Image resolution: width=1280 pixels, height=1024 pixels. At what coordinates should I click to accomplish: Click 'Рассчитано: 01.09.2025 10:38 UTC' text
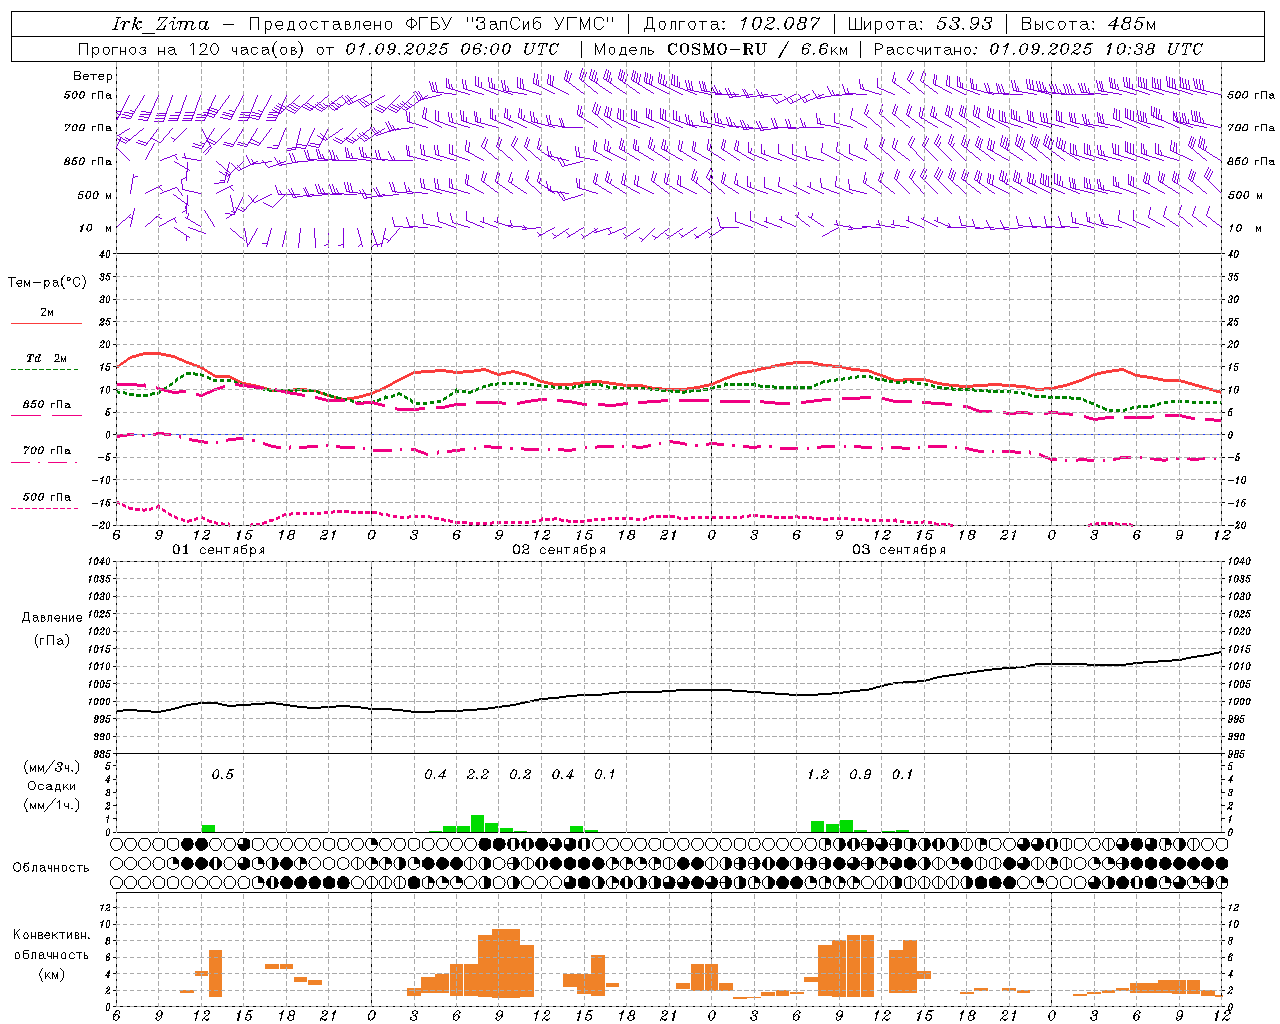click(1038, 49)
